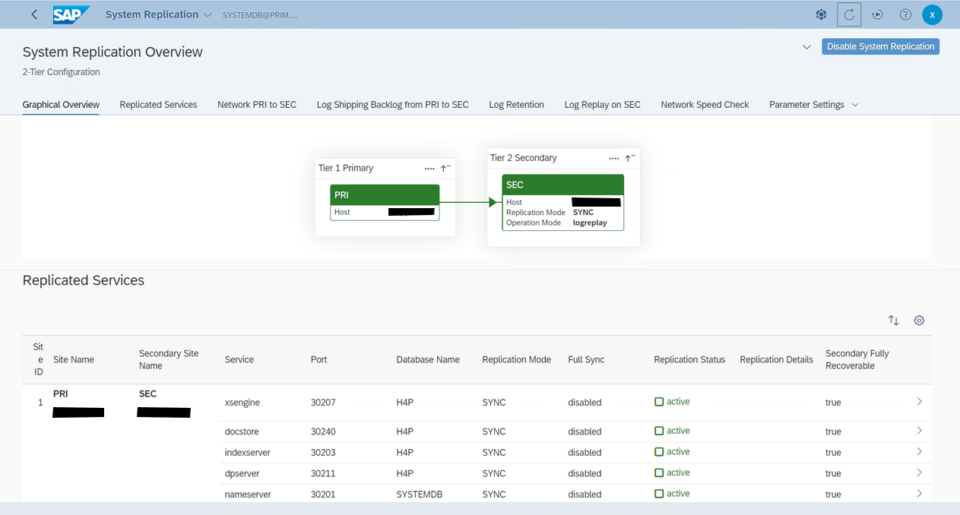The image size is (960, 515).
Task: Click the Full Sync column header
Action: coord(586,359)
